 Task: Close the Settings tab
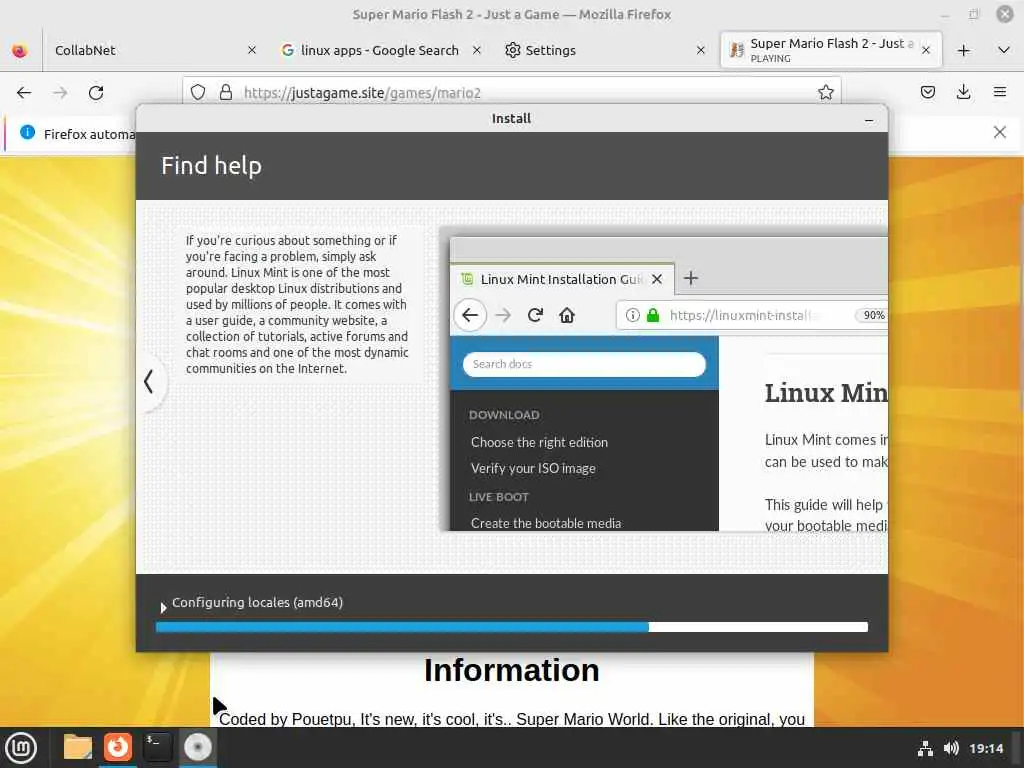[x=701, y=50]
